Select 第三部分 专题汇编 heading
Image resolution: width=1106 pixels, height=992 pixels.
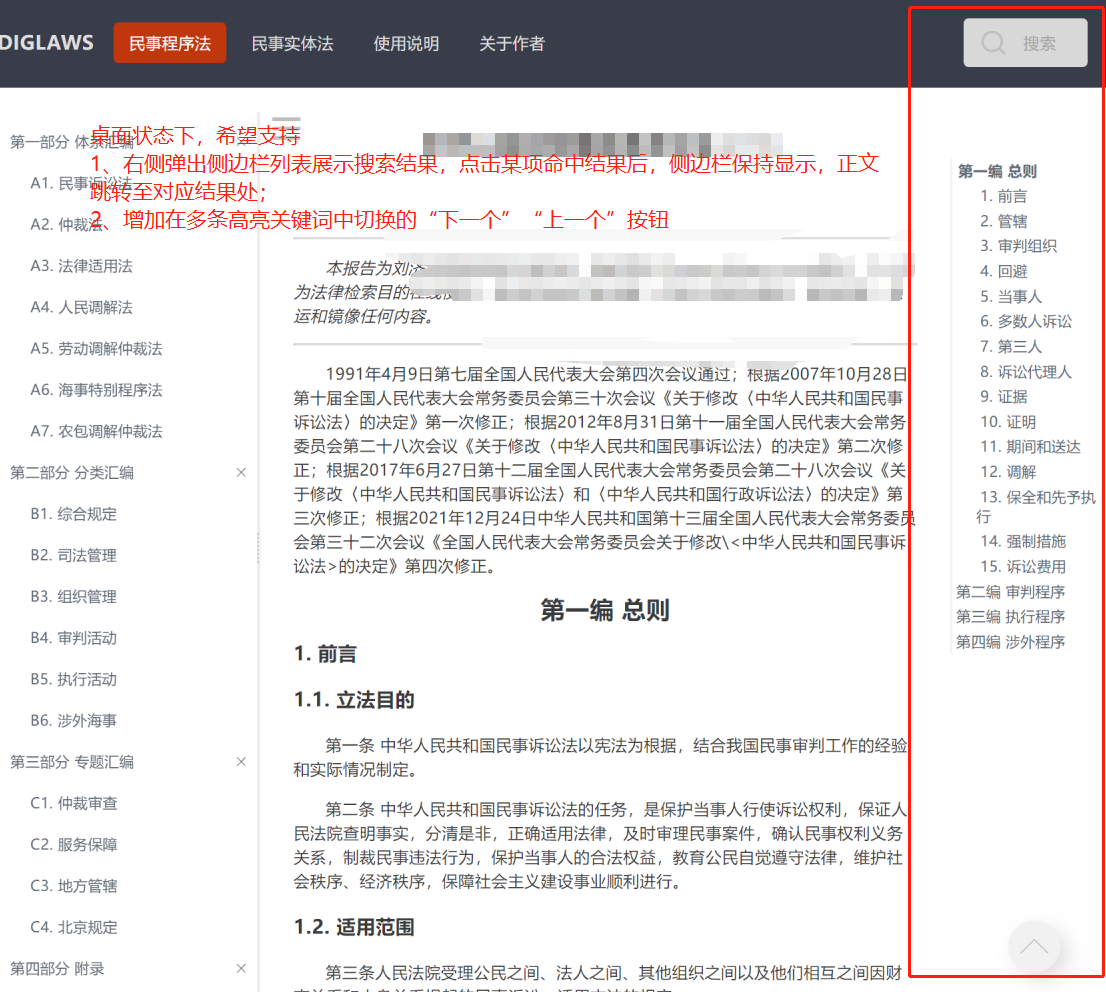(72, 762)
